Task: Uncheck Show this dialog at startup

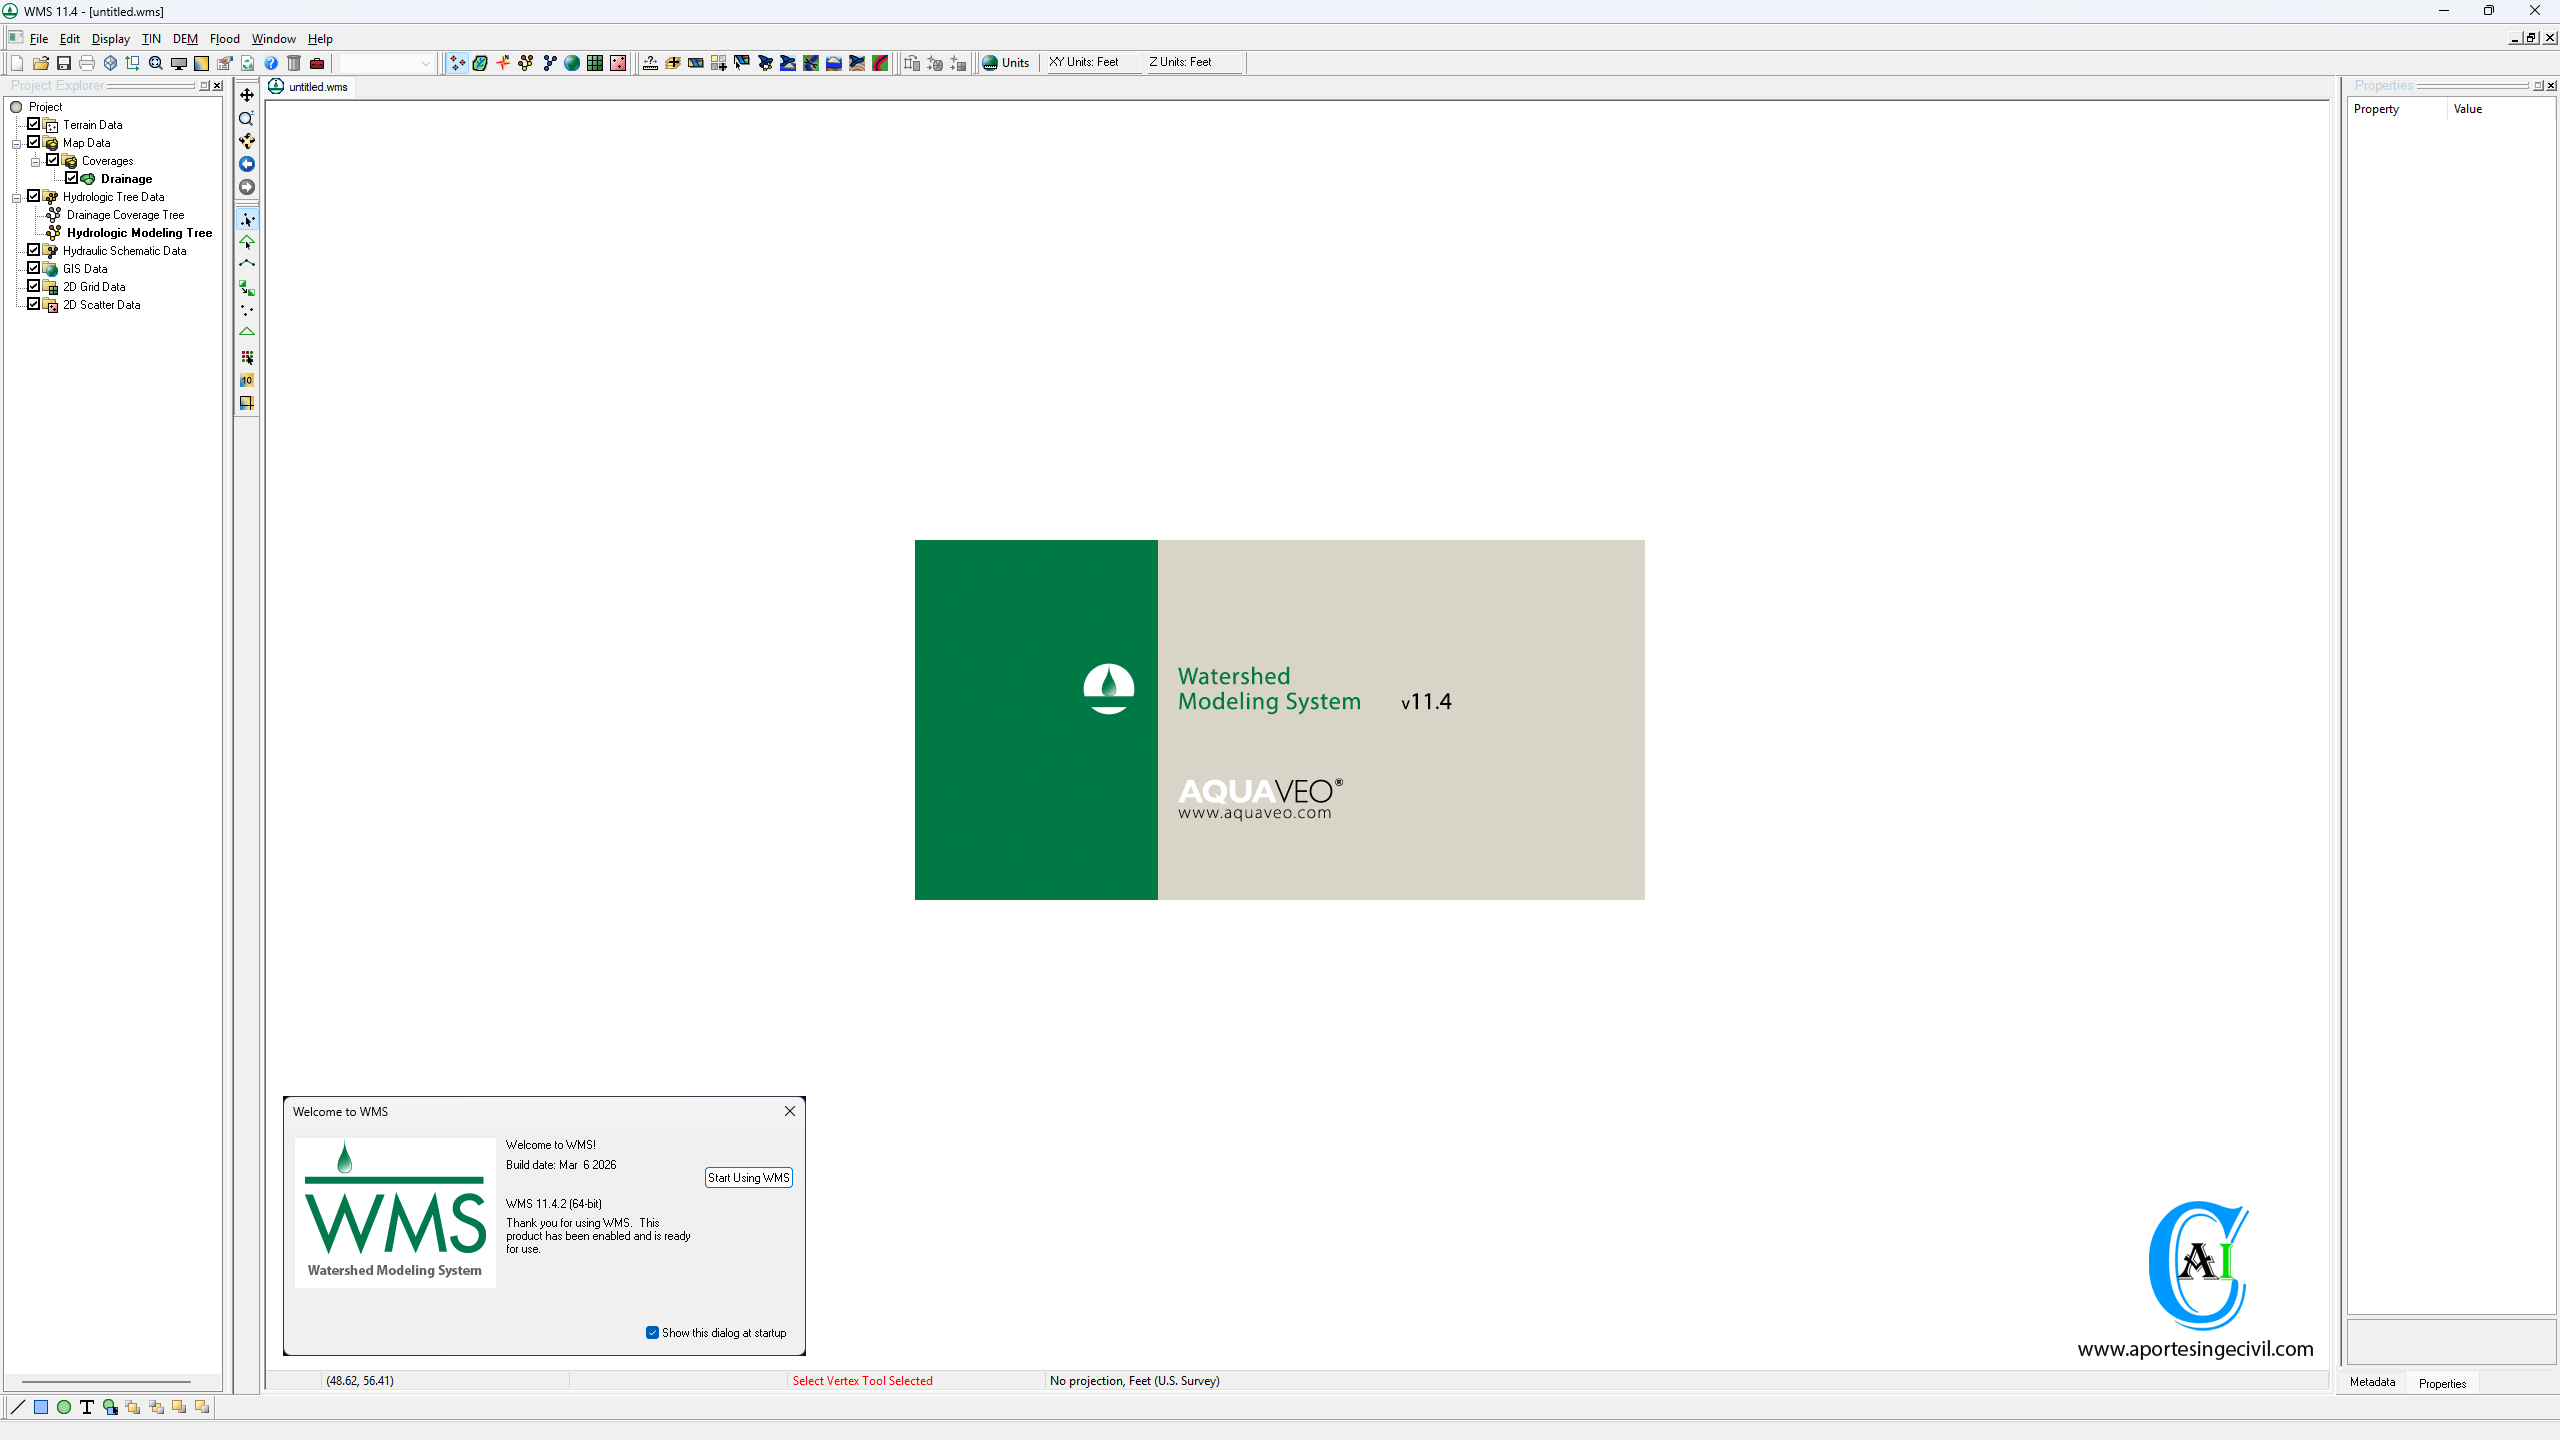Action: click(652, 1332)
